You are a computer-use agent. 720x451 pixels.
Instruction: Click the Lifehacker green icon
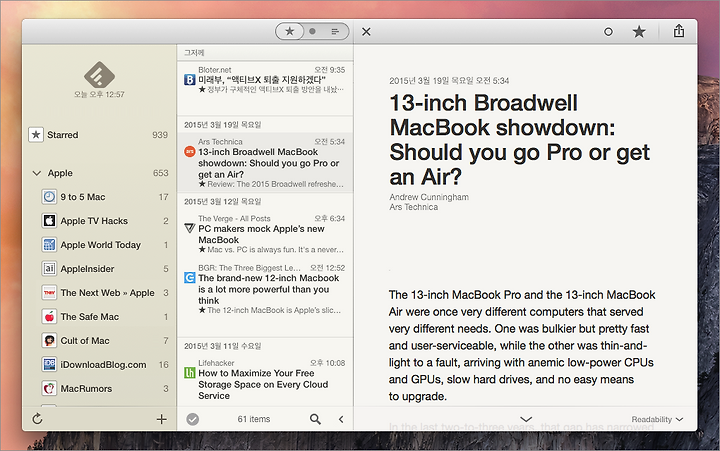tap(190, 372)
